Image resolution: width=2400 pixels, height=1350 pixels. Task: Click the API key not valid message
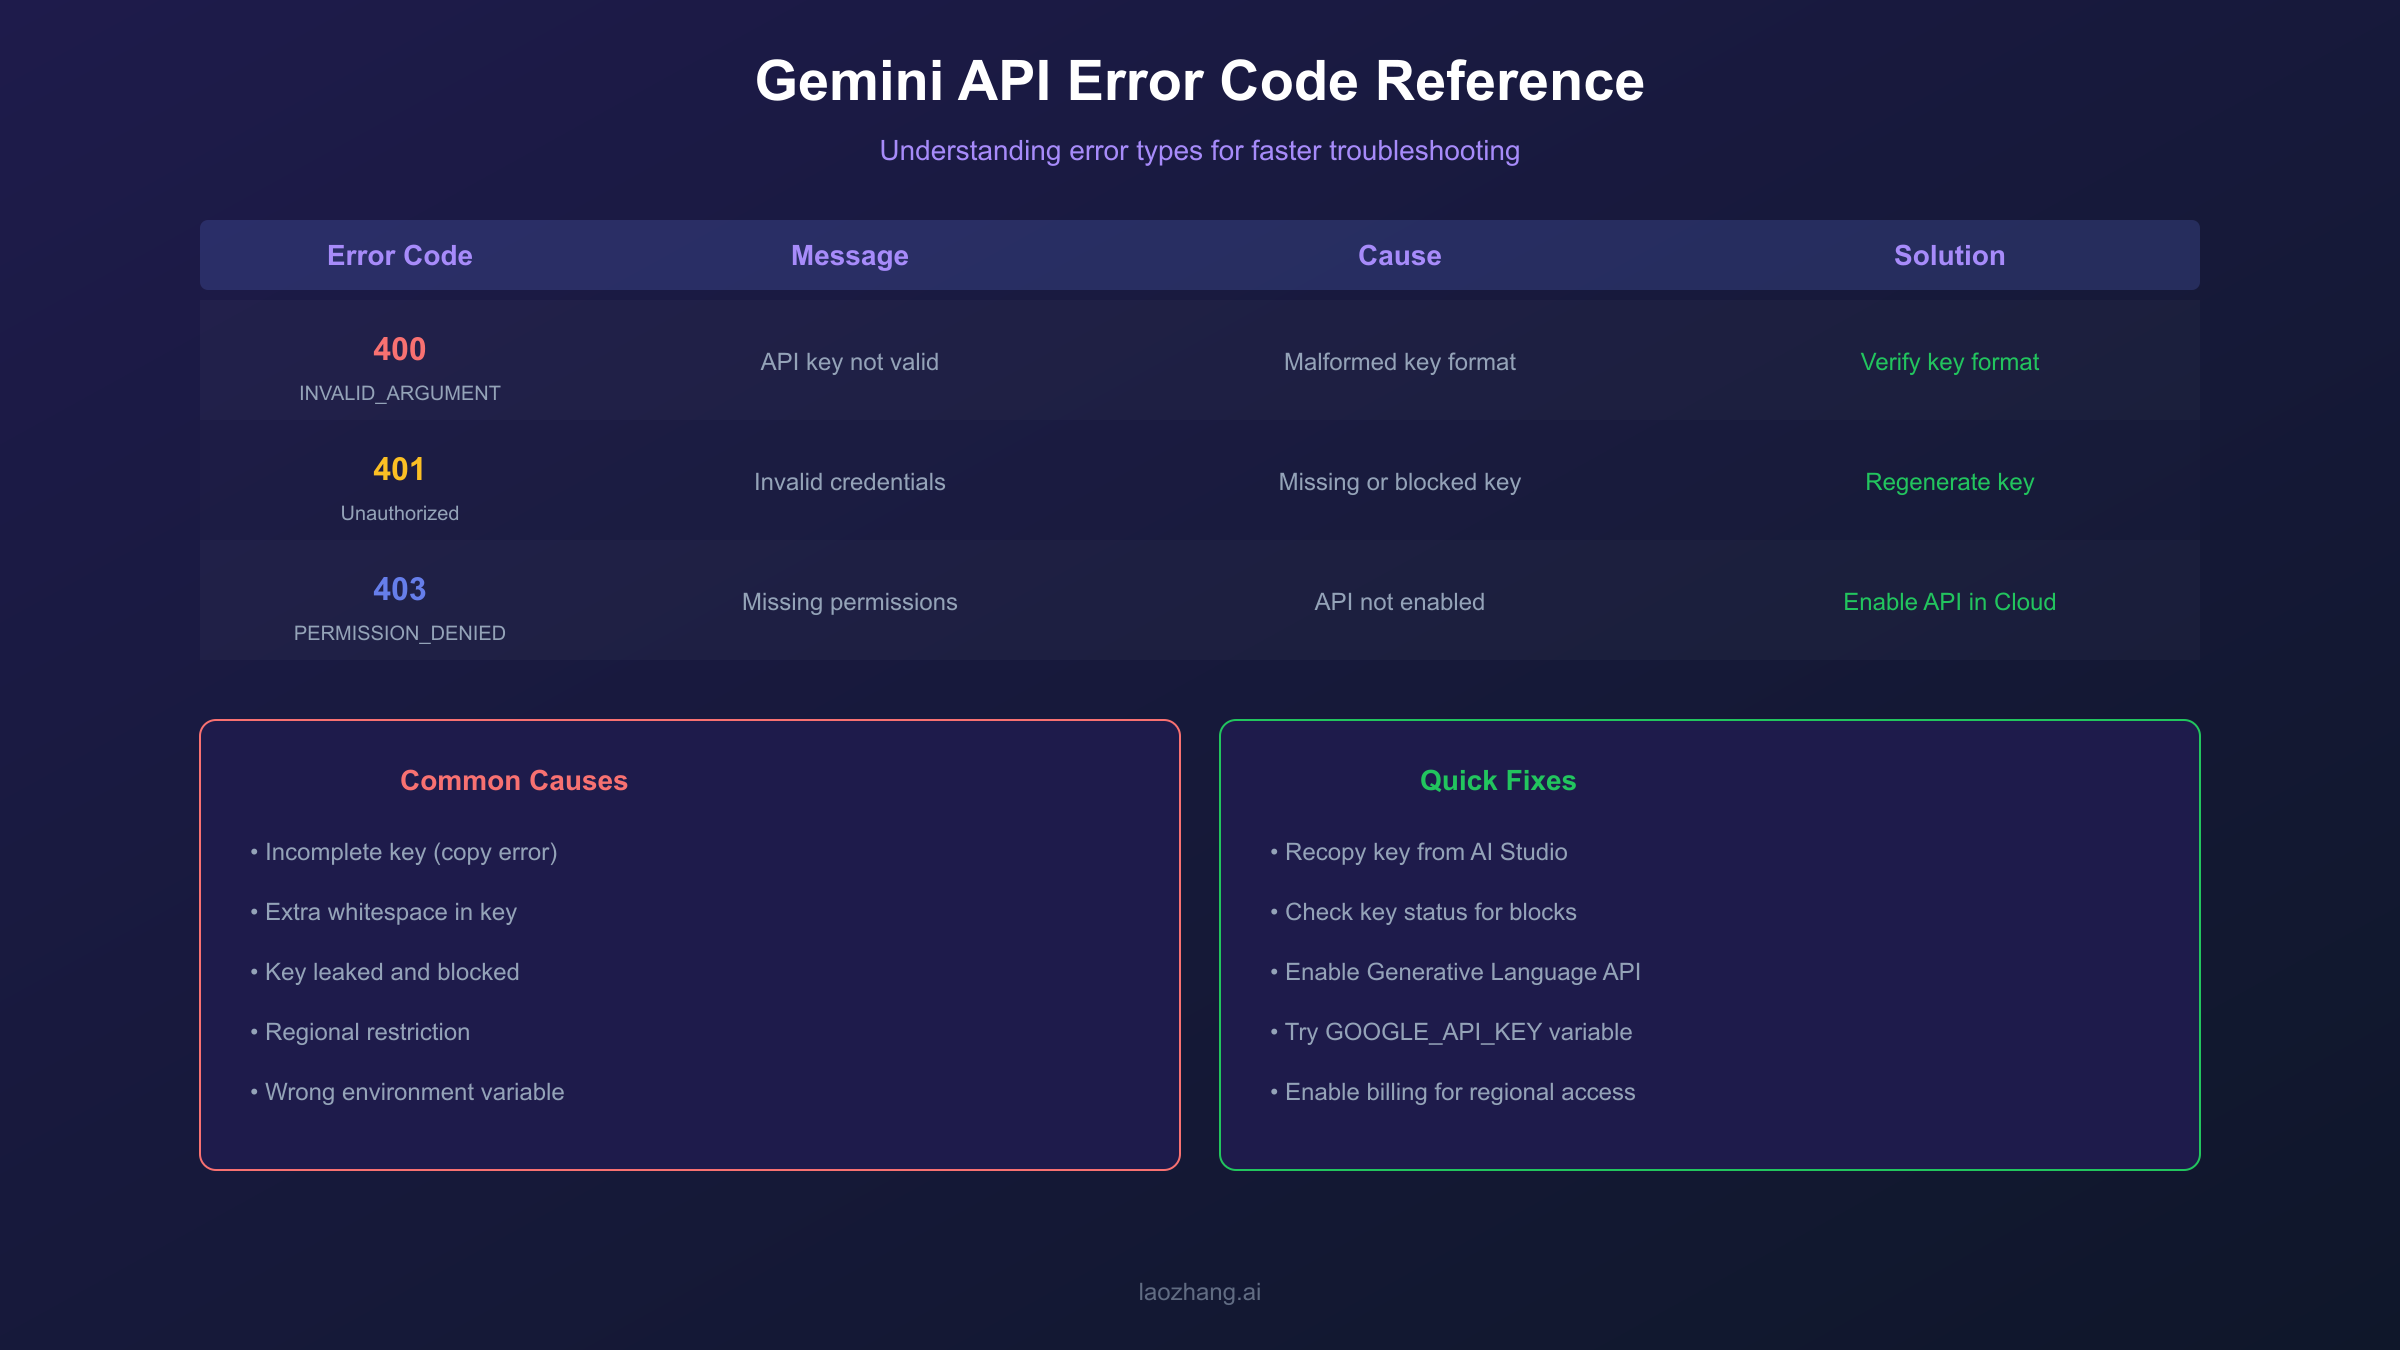[848, 362]
